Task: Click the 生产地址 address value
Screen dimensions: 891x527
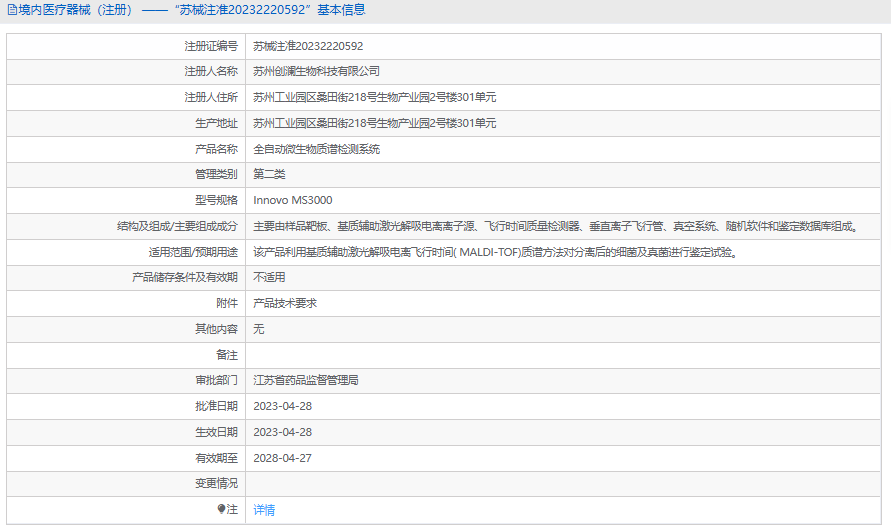Action: (374, 123)
